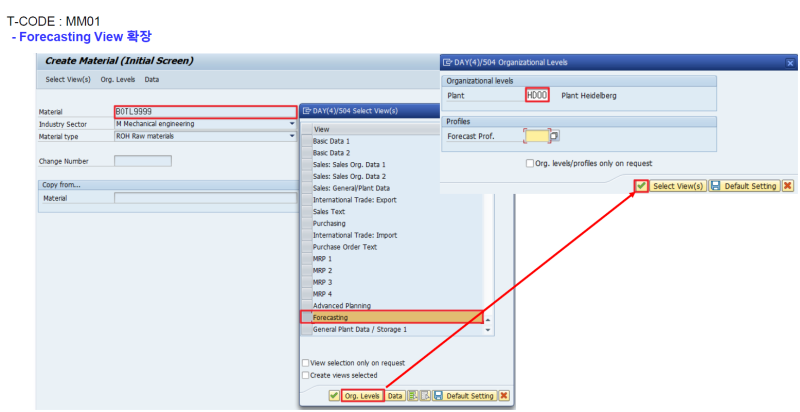Click Org. Levels button in Select View(s)
The width and height of the screenshot is (800, 412).
point(362,396)
